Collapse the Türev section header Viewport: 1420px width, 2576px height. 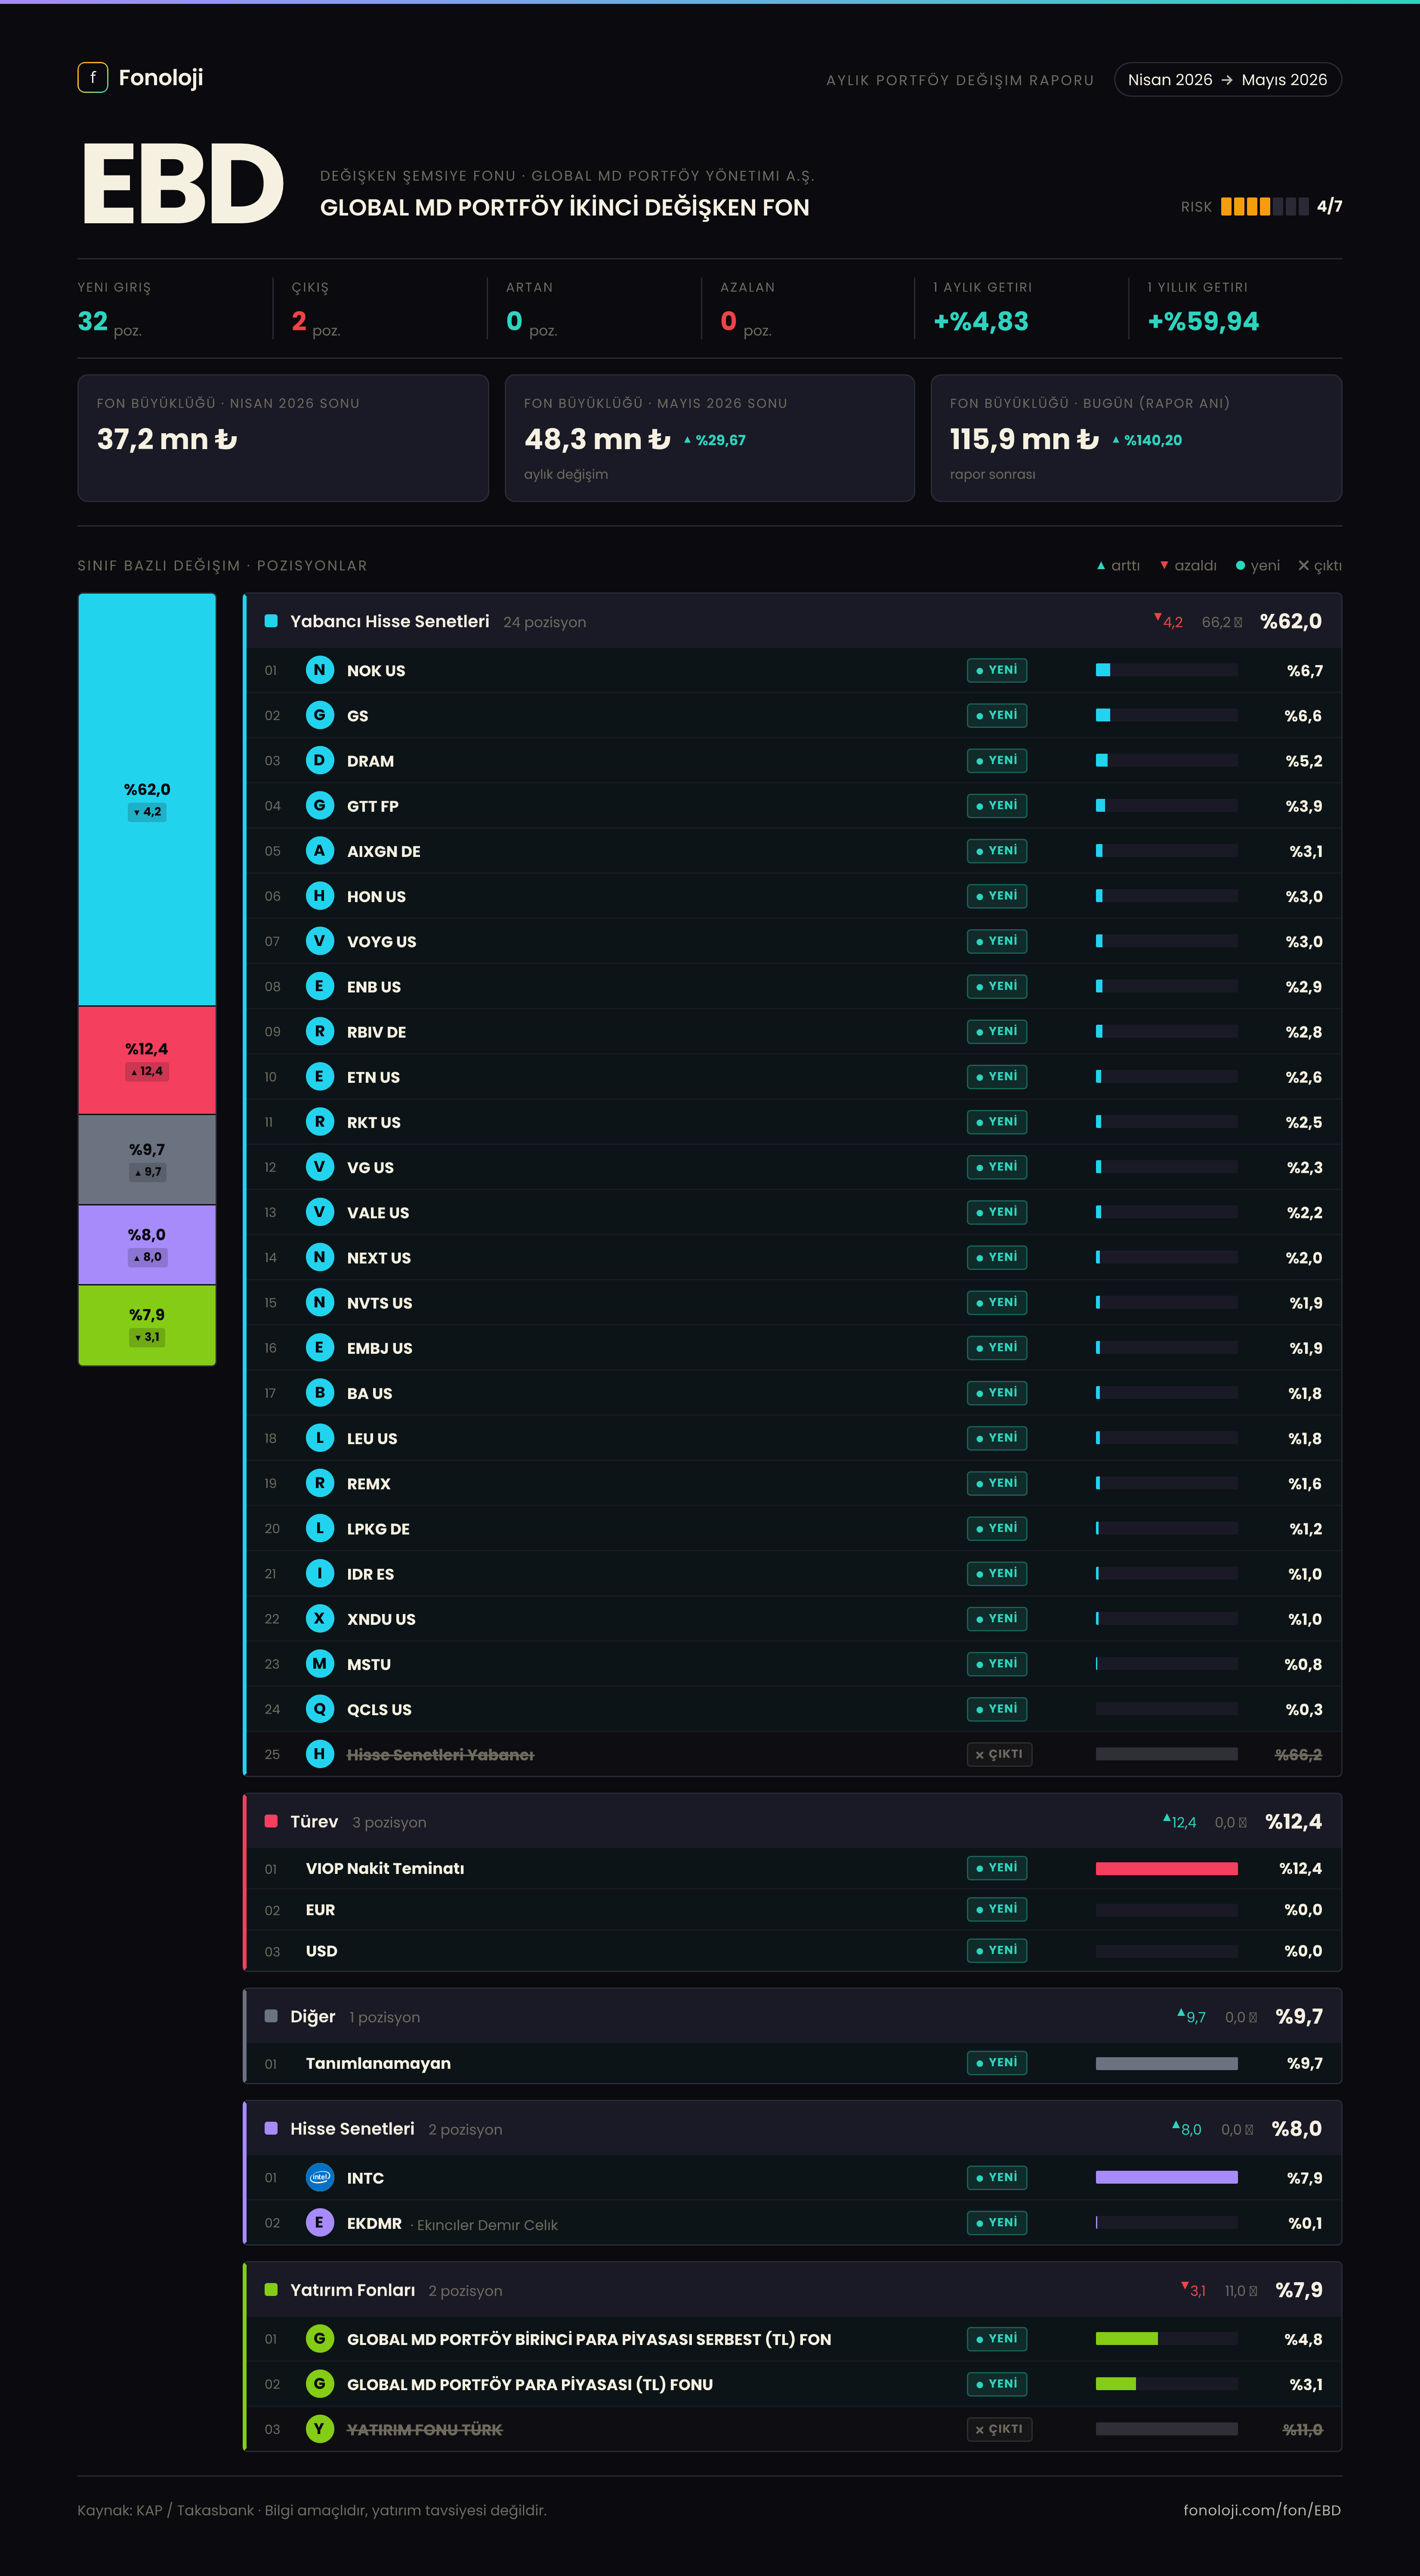(793, 1821)
